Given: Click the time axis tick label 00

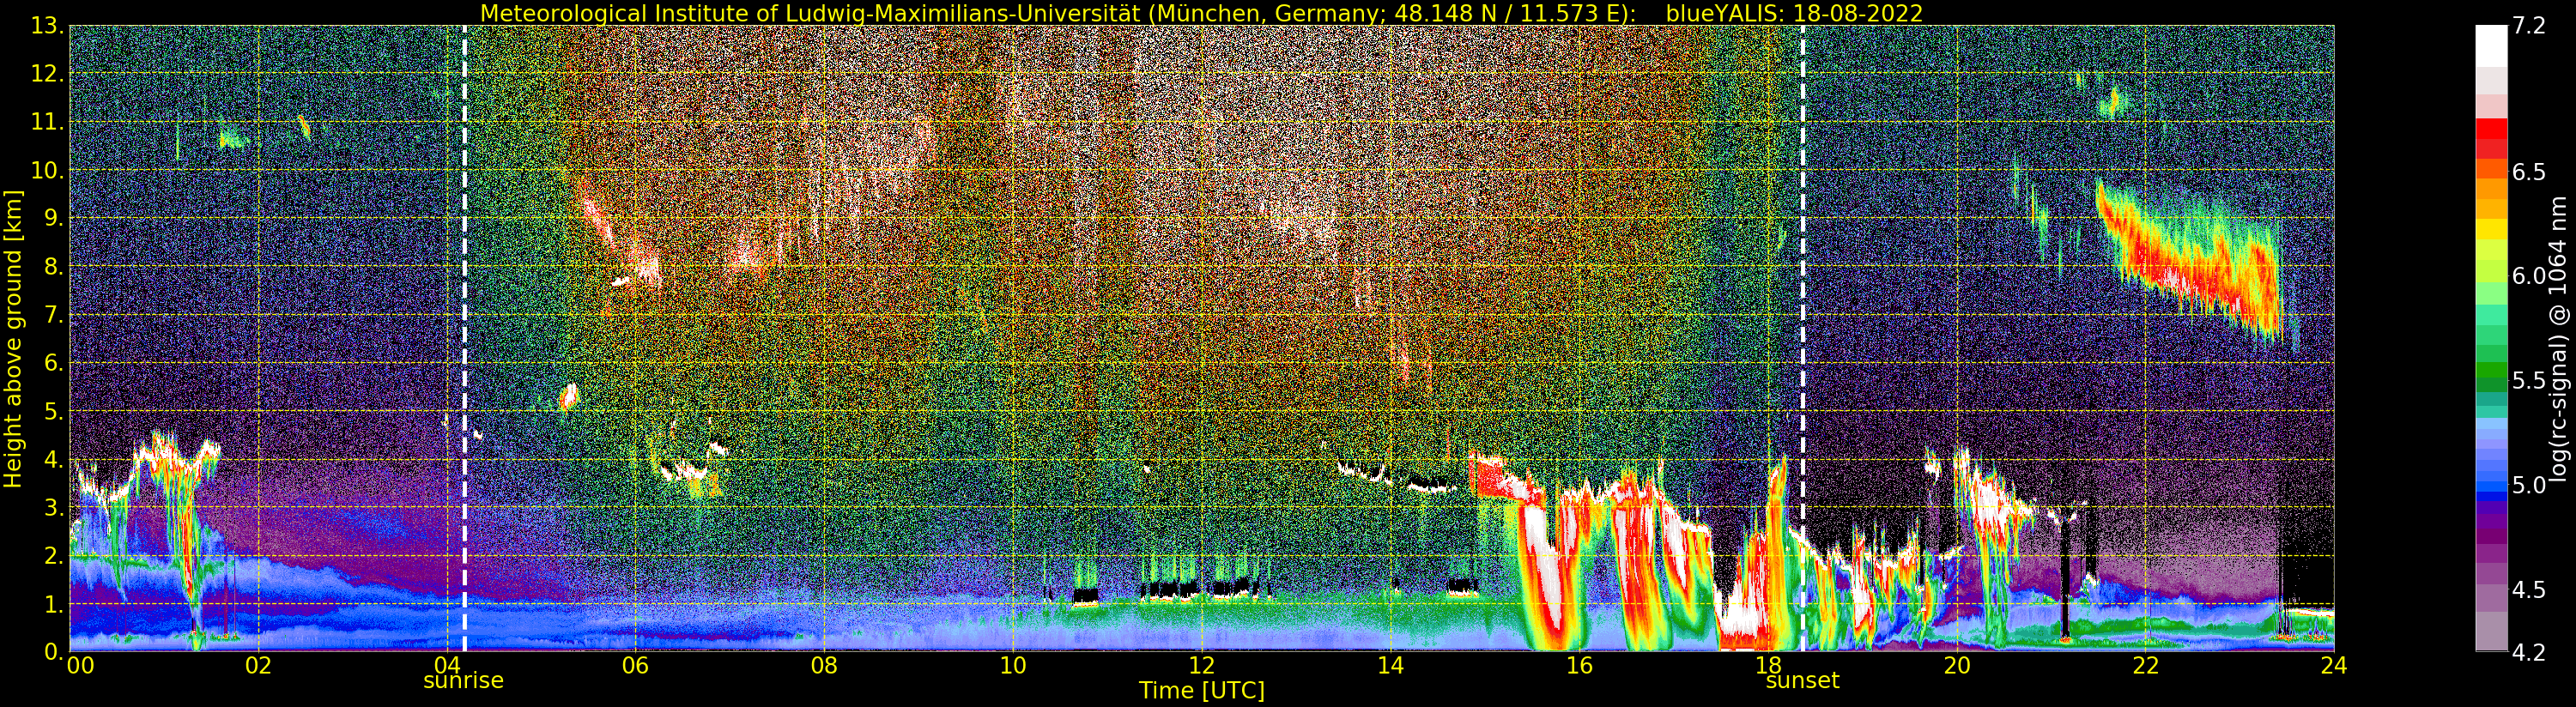Looking at the screenshot, I should click(x=79, y=665).
